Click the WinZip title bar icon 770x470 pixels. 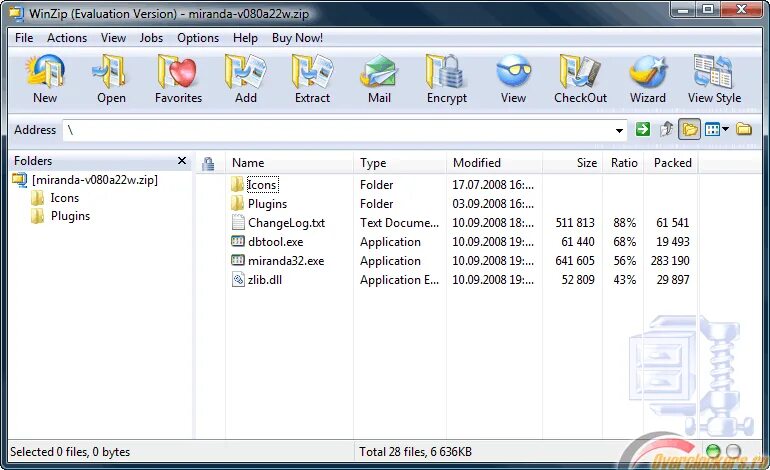[16, 13]
